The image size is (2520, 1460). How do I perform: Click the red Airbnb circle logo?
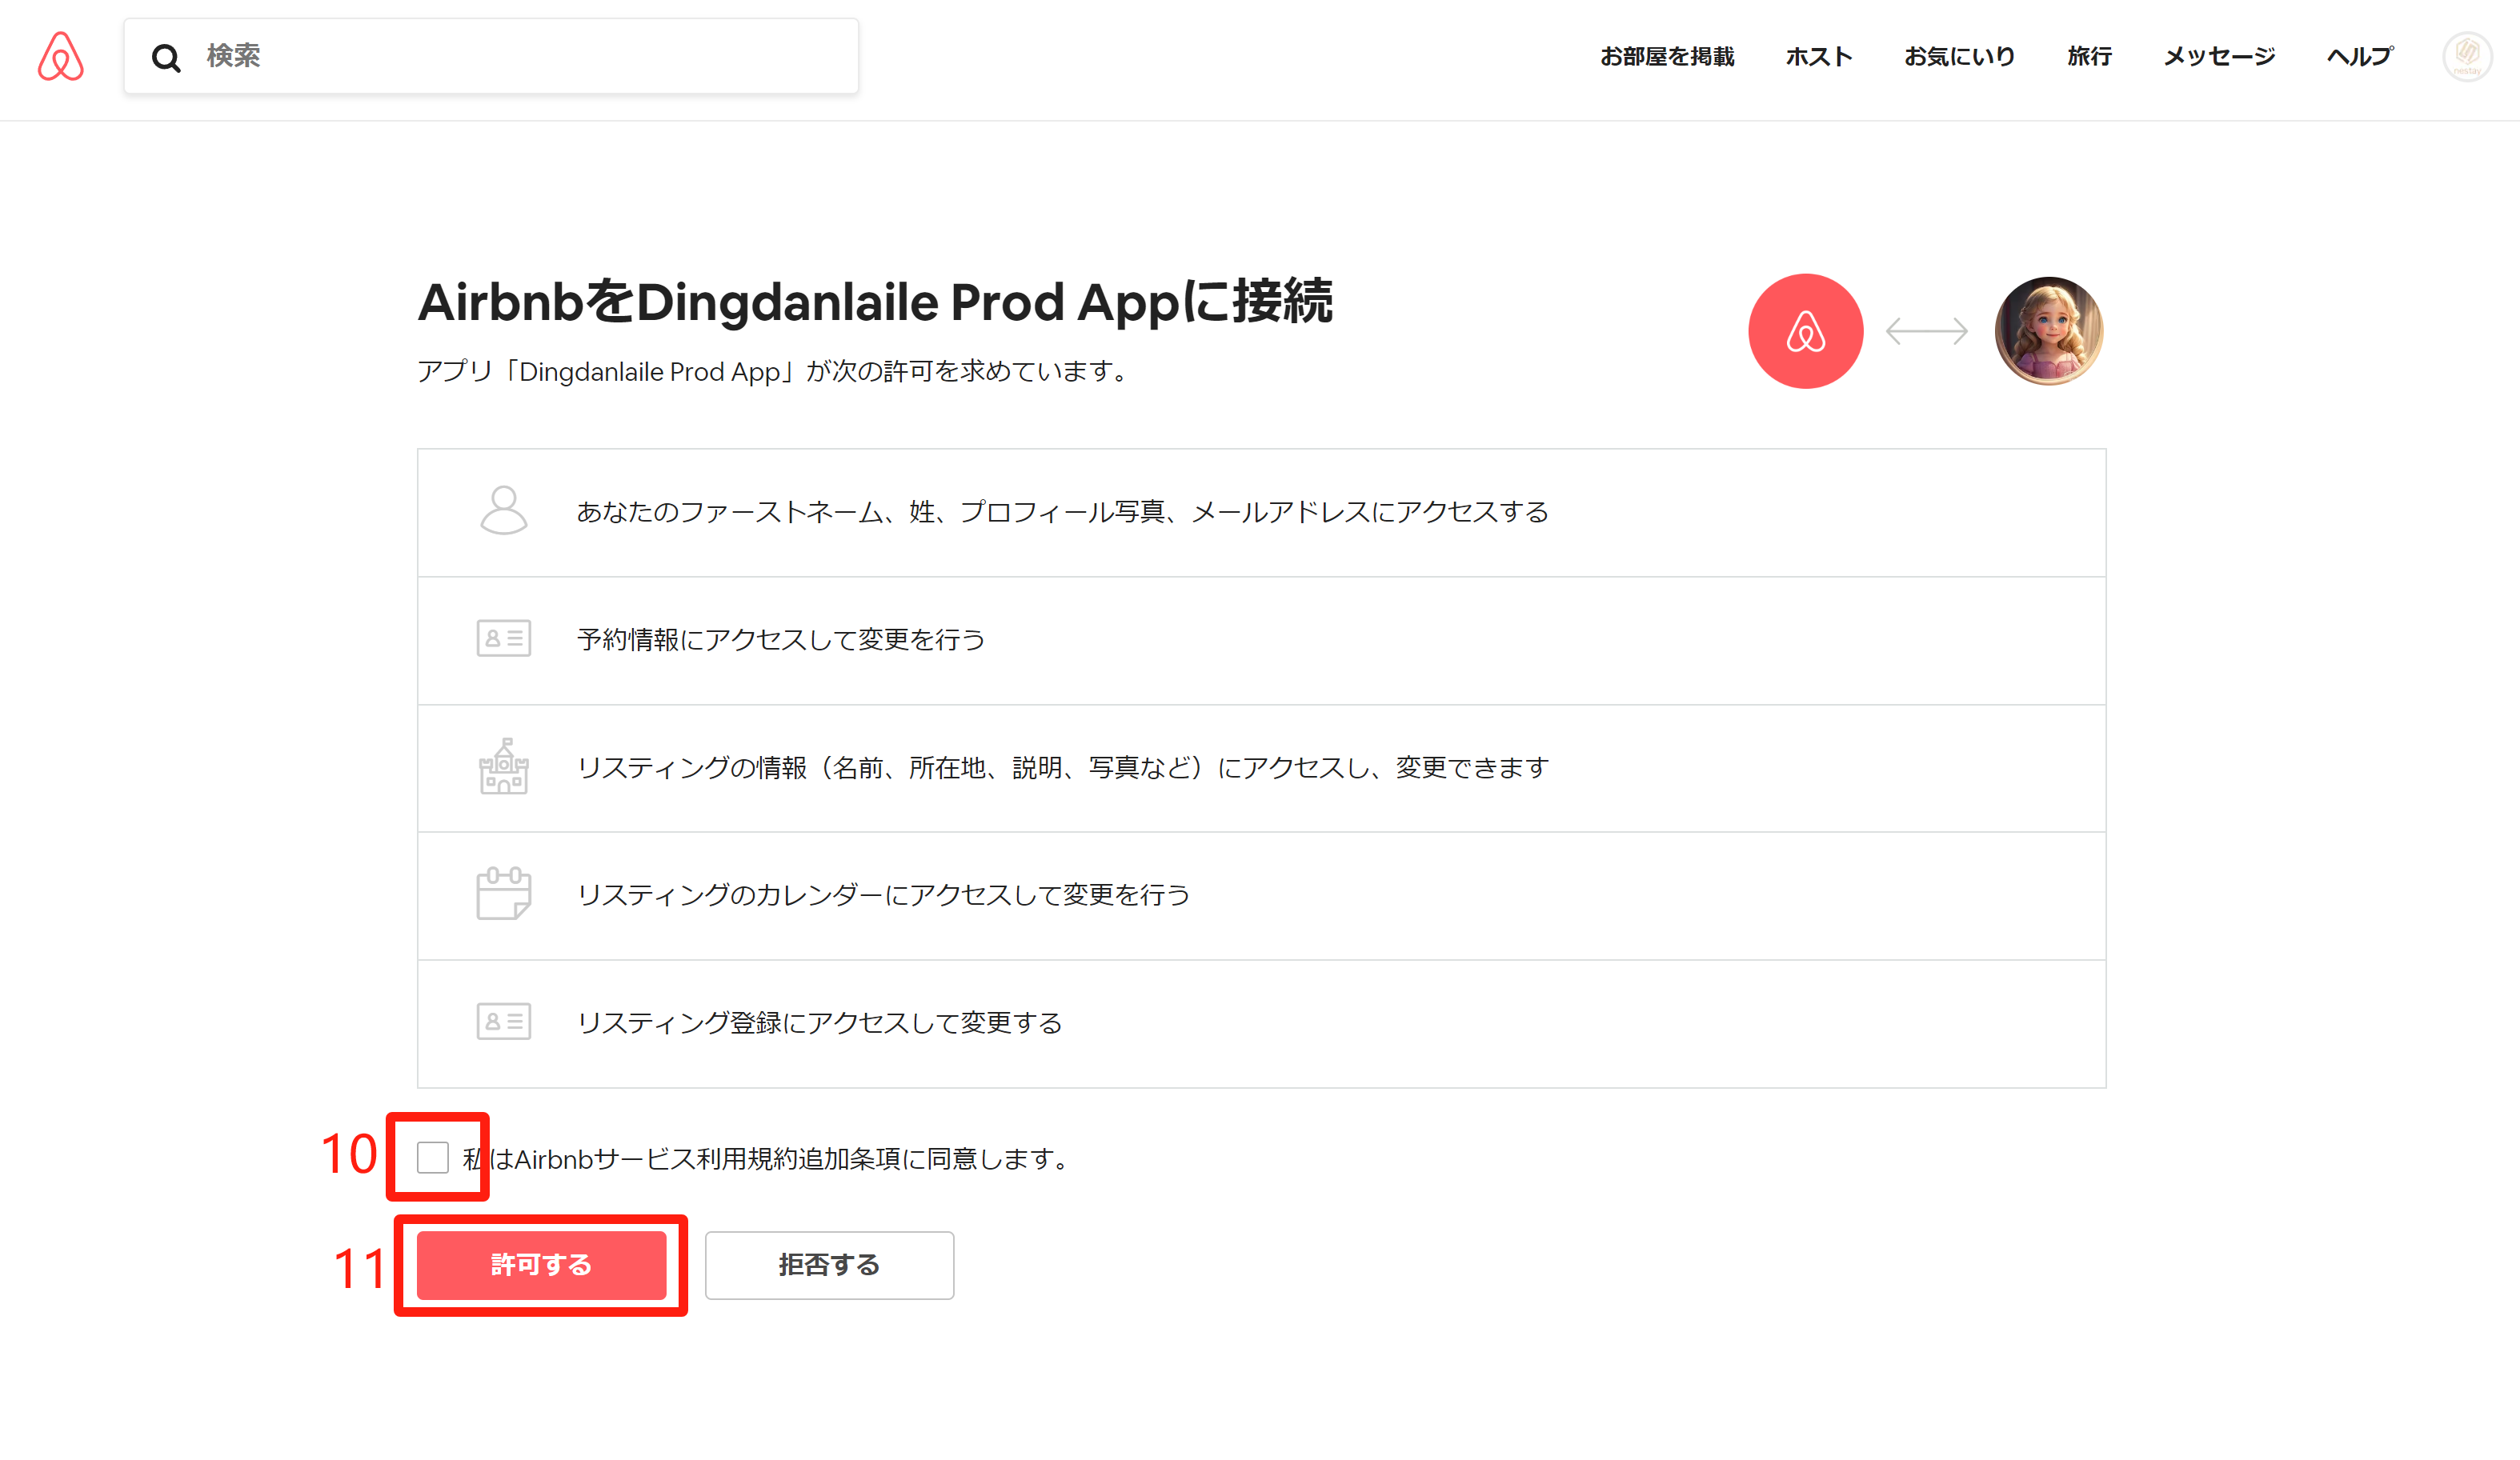click(x=1805, y=331)
